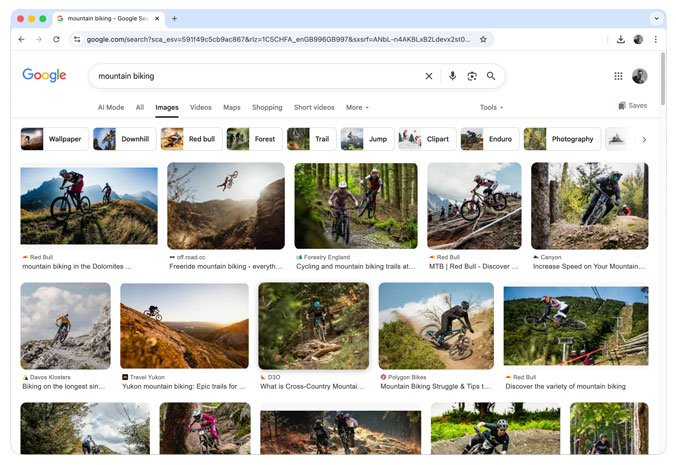Open Google Lens image search
676x465 pixels.
(472, 76)
